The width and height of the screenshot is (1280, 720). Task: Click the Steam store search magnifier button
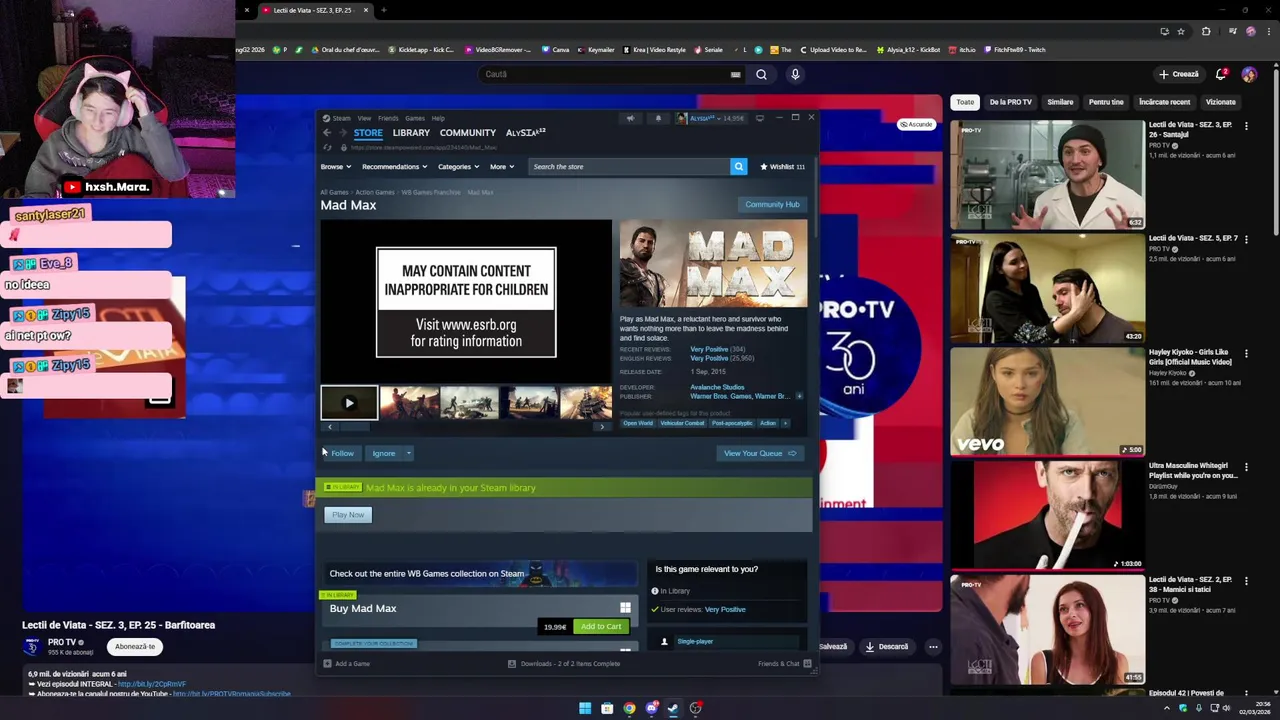point(739,166)
